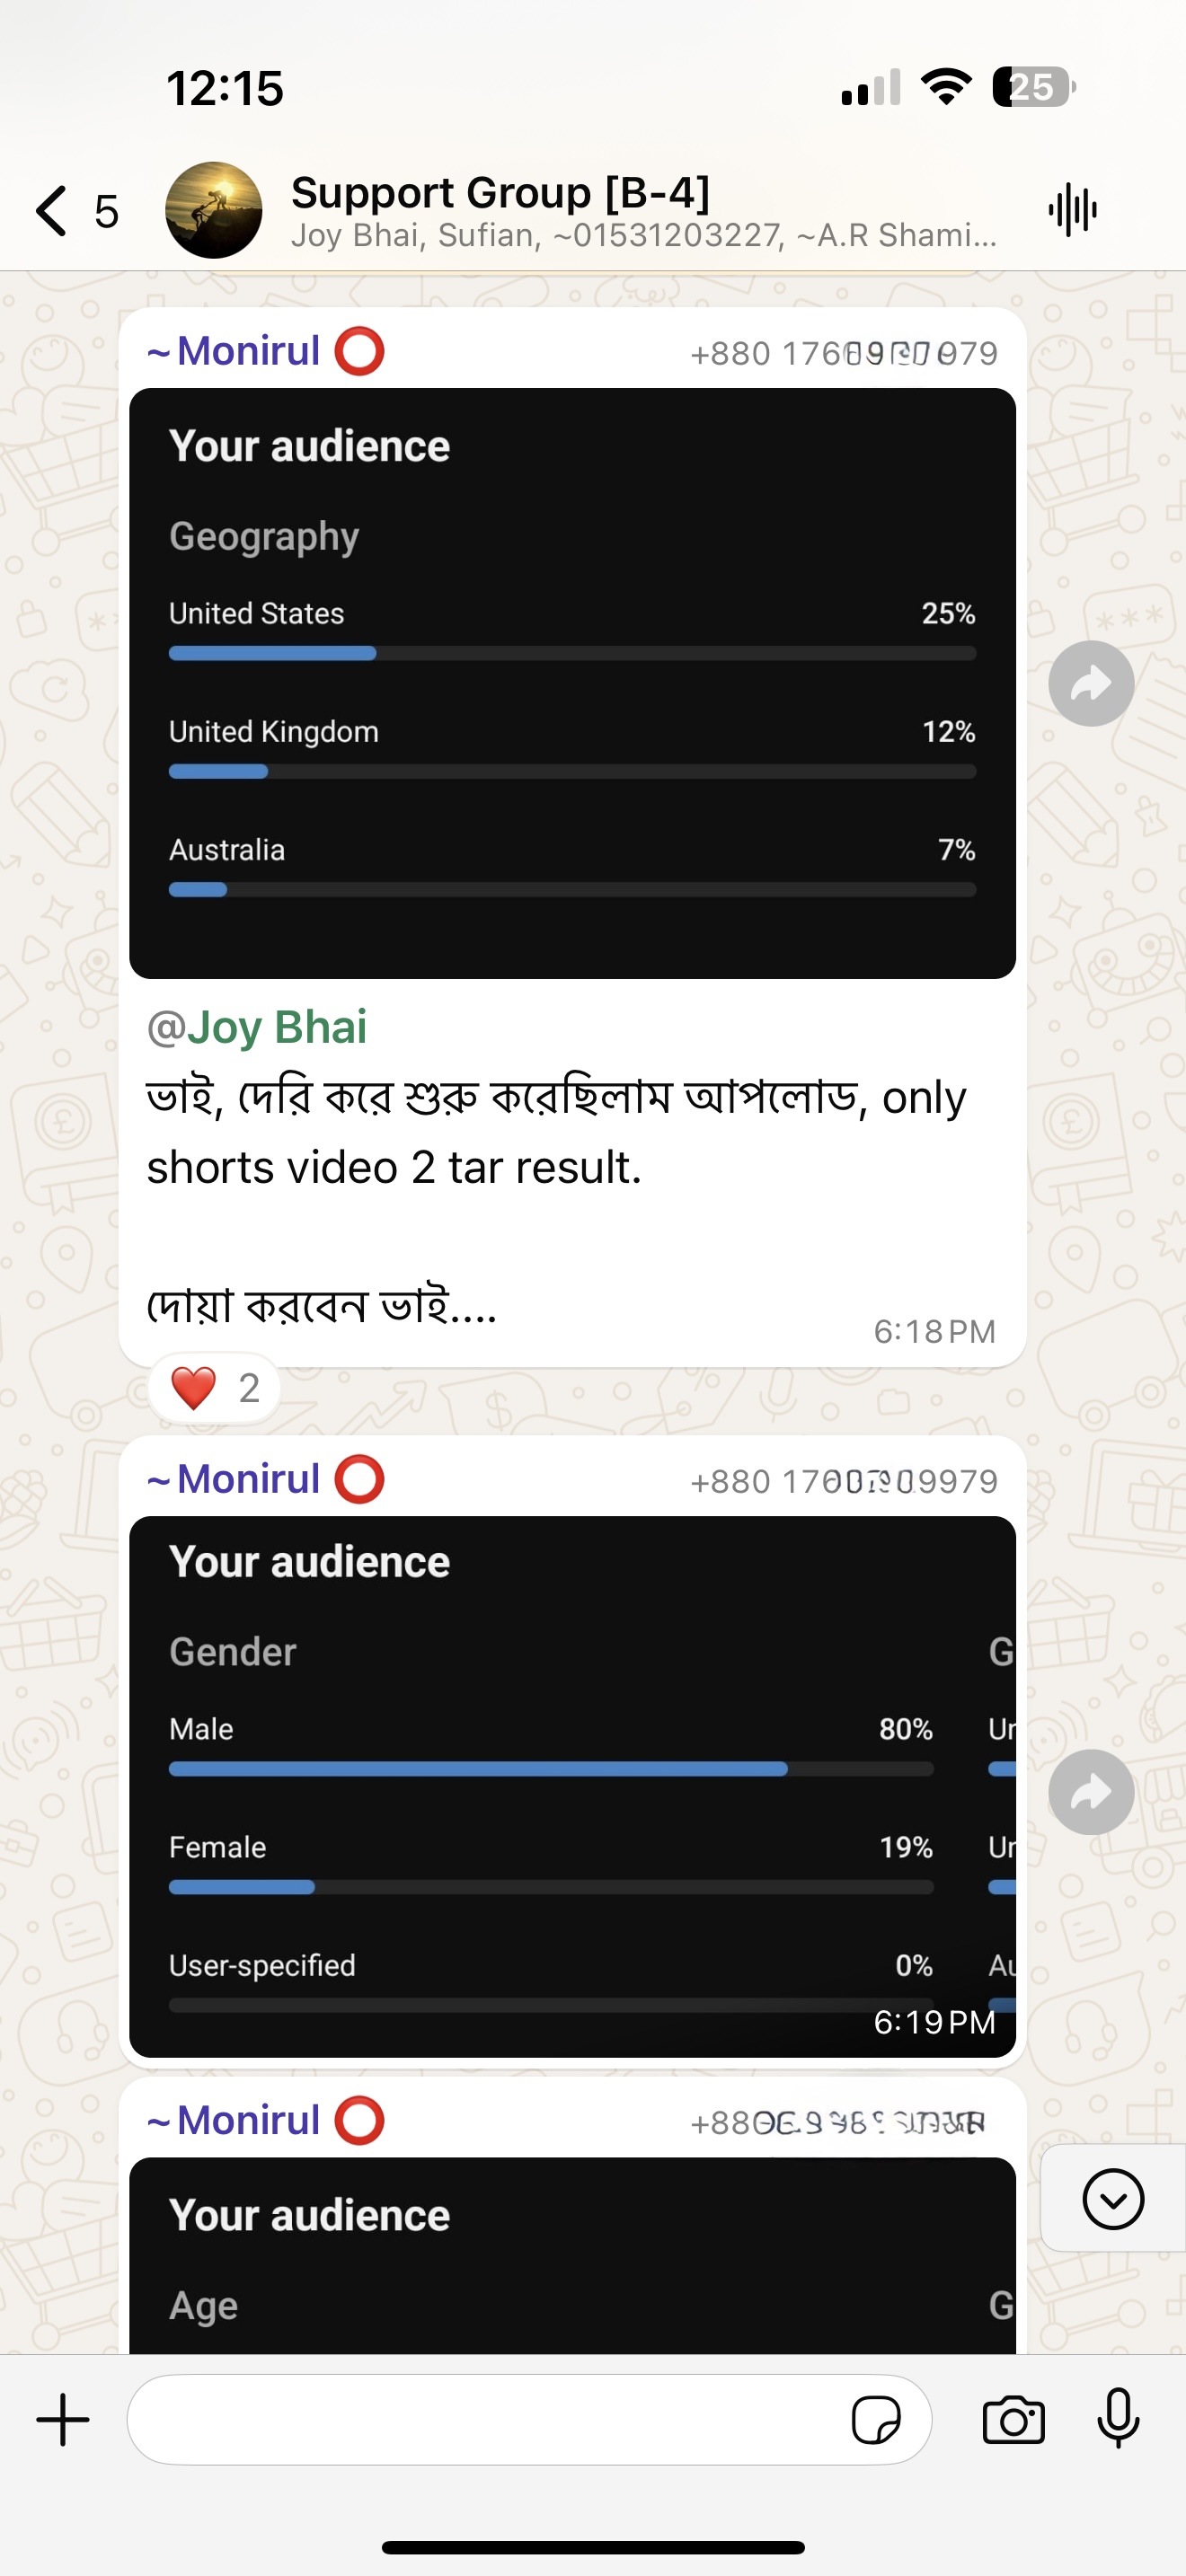Tap Monirul's name on the first message

coord(247,352)
